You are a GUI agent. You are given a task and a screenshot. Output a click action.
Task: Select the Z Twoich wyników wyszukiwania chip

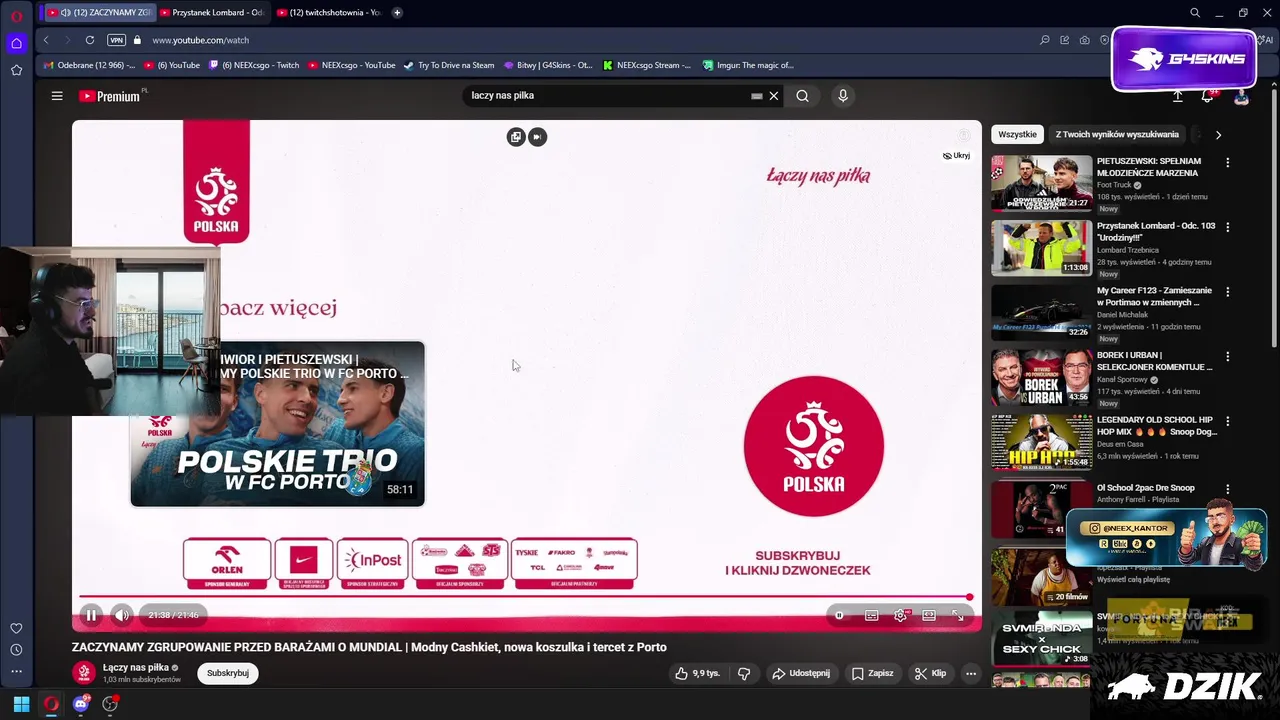[x=1117, y=134]
